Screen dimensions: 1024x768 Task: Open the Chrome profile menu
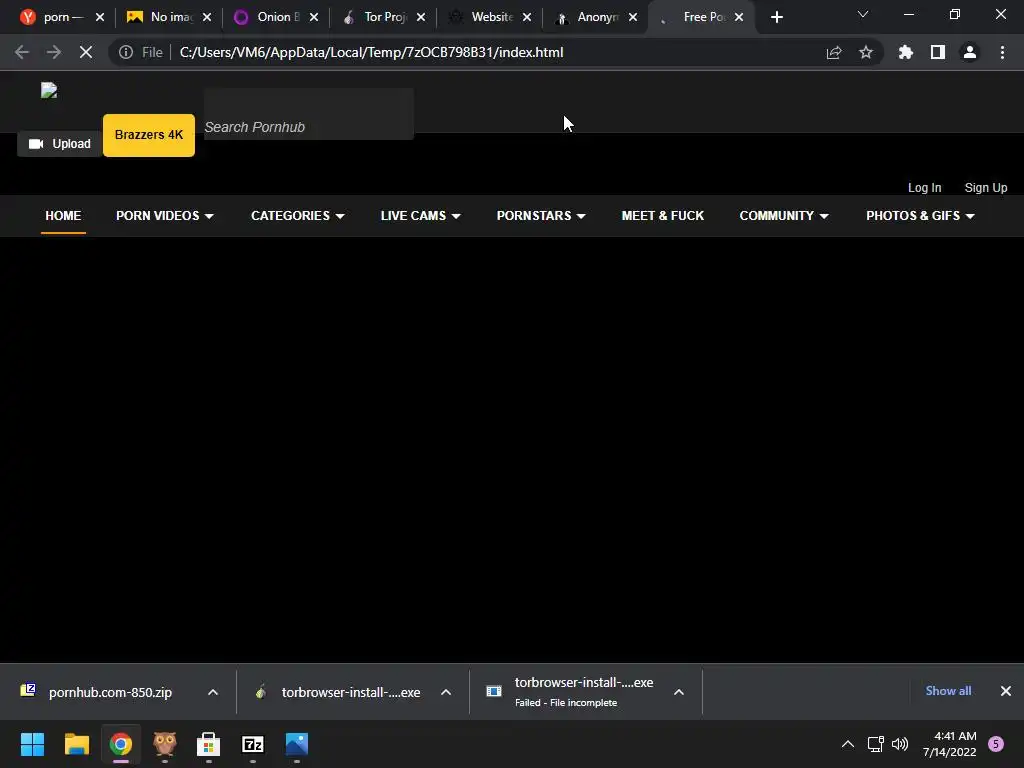[x=970, y=52]
